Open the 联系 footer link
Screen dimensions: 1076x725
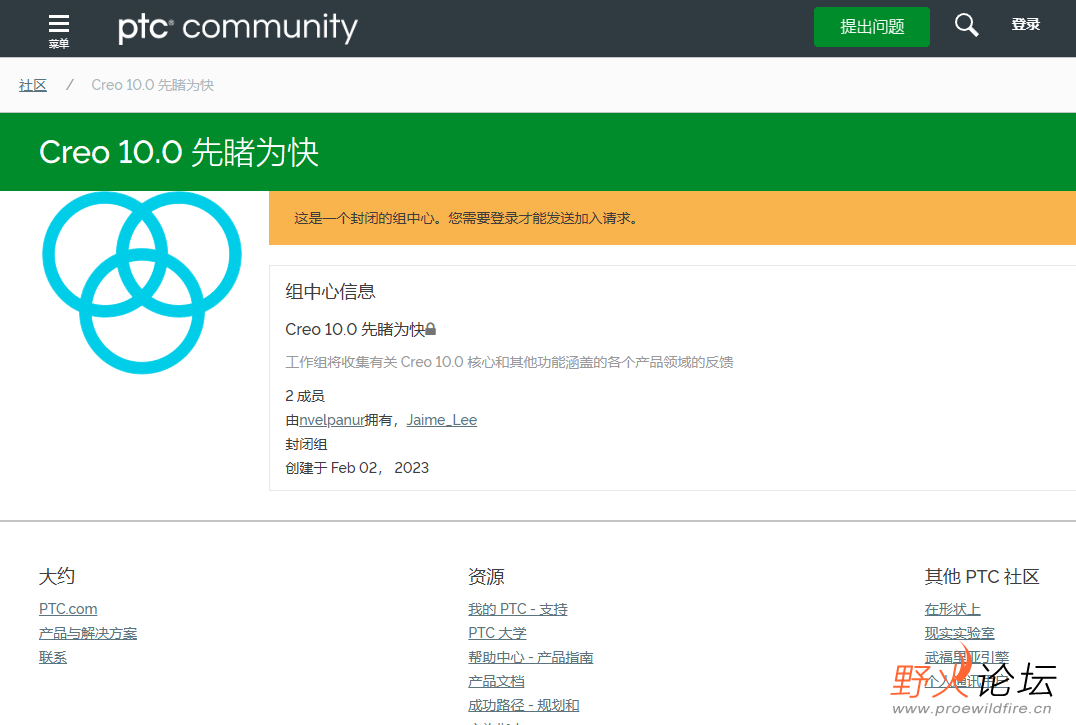point(53,657)
